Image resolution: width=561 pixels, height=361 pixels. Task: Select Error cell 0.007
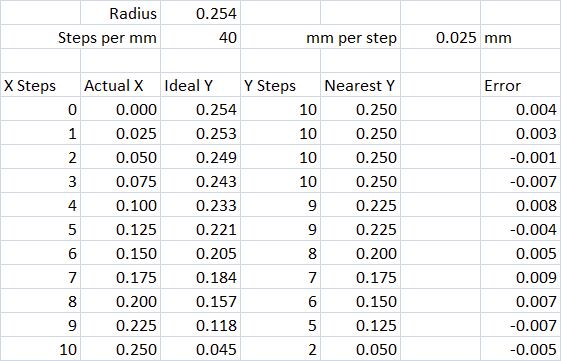point(521,301)
